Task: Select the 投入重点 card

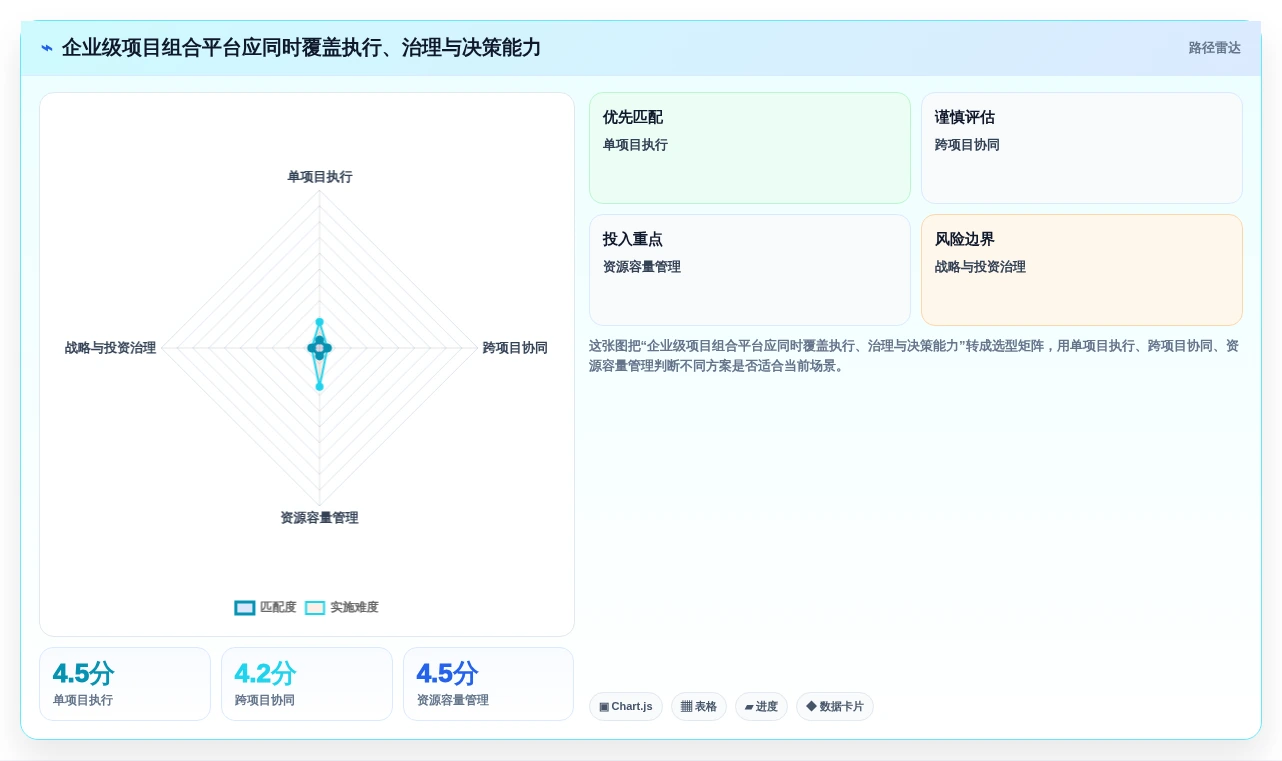Action: pyautogui.click(x=750, y=270)
